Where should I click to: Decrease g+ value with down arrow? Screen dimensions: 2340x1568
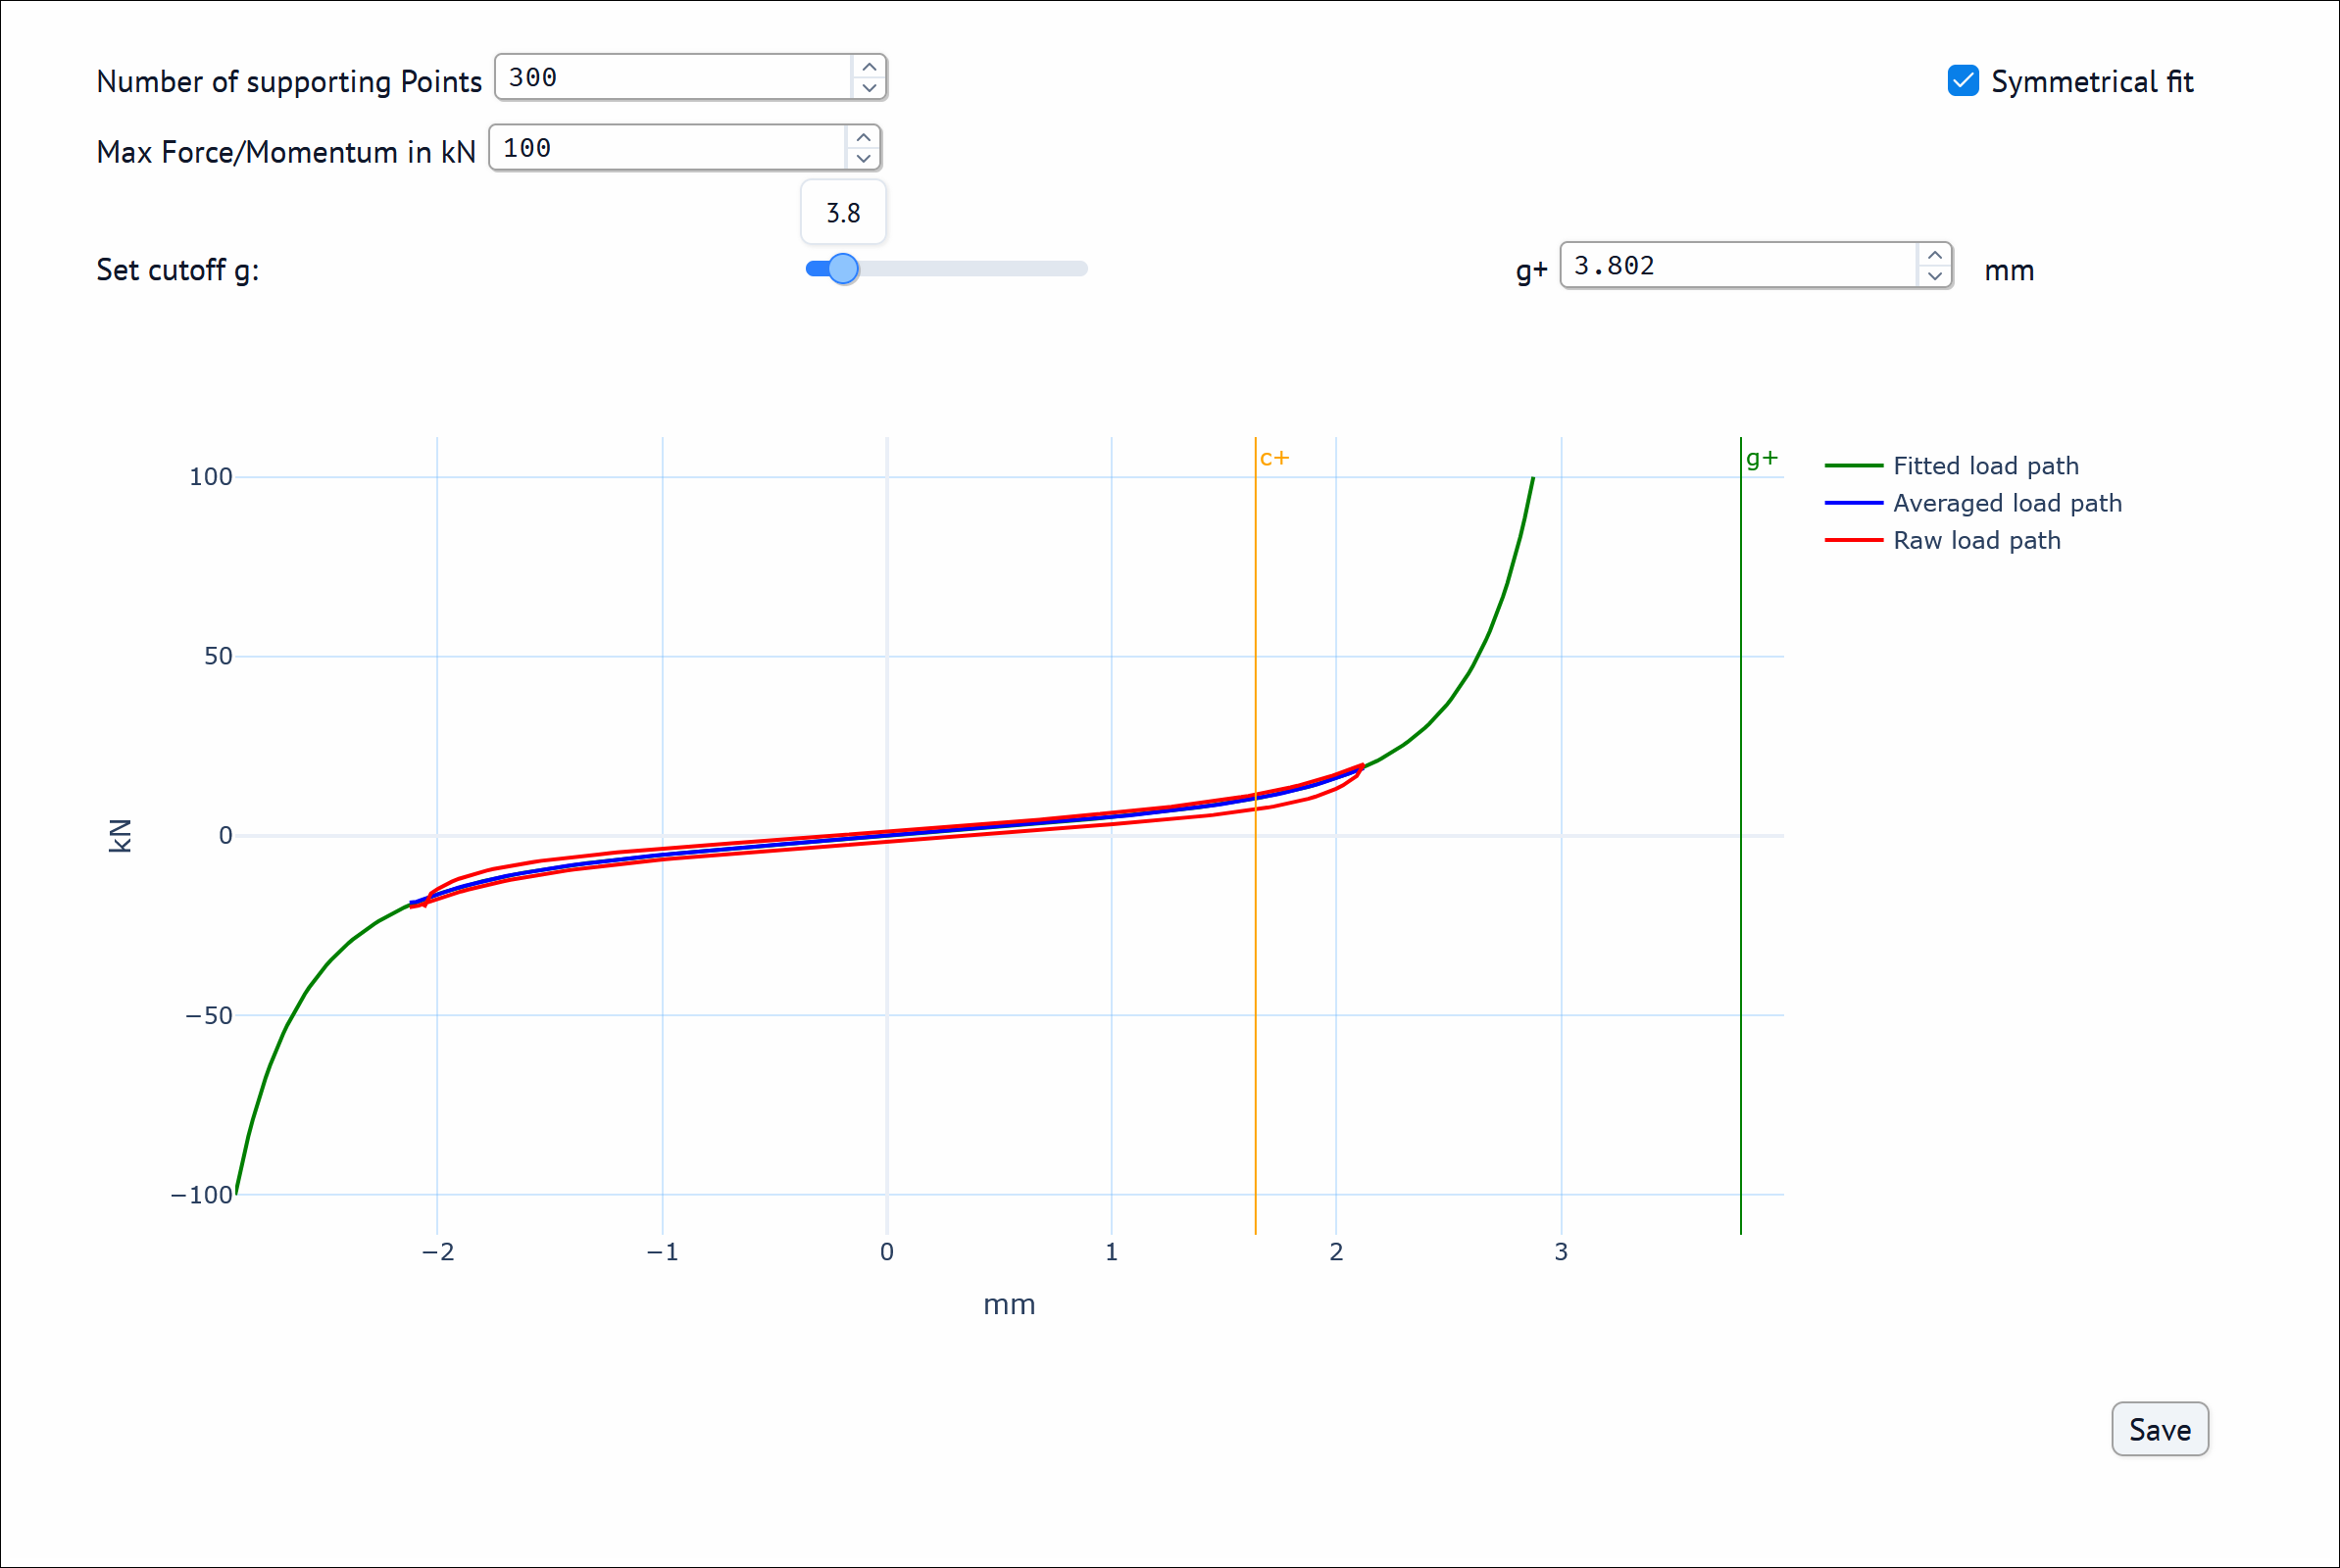(x=1935, y=276)
